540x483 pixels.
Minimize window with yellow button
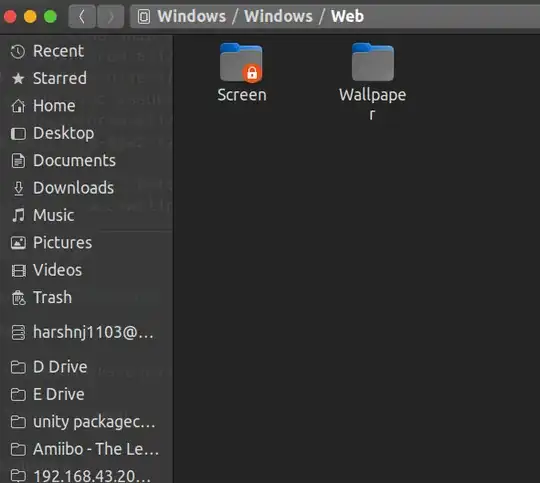tap(30, 17)
